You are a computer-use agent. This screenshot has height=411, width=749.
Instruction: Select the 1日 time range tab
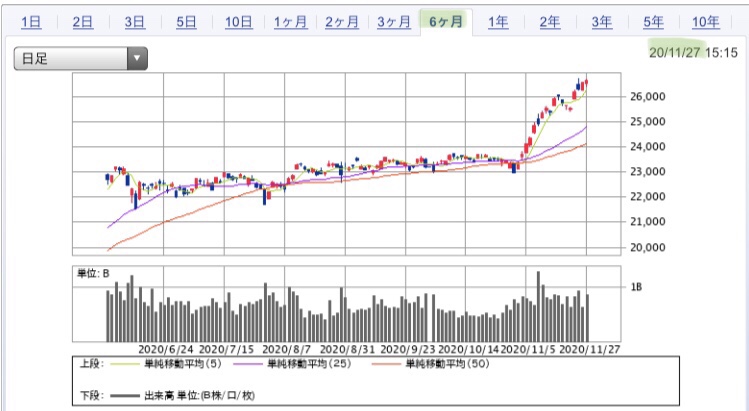31,22
